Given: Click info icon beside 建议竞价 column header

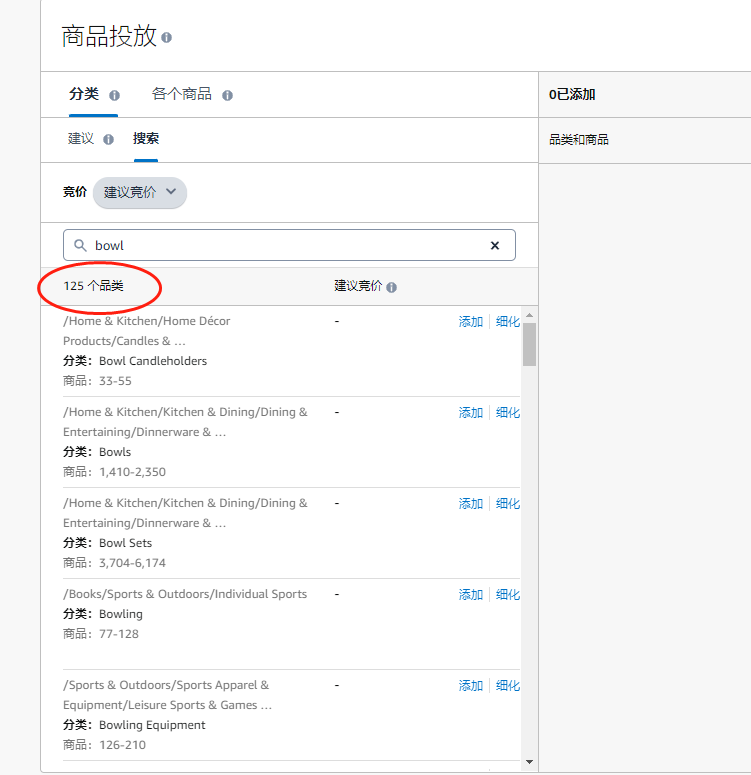Looking at the screenshot, I should (x=392, y=287).
